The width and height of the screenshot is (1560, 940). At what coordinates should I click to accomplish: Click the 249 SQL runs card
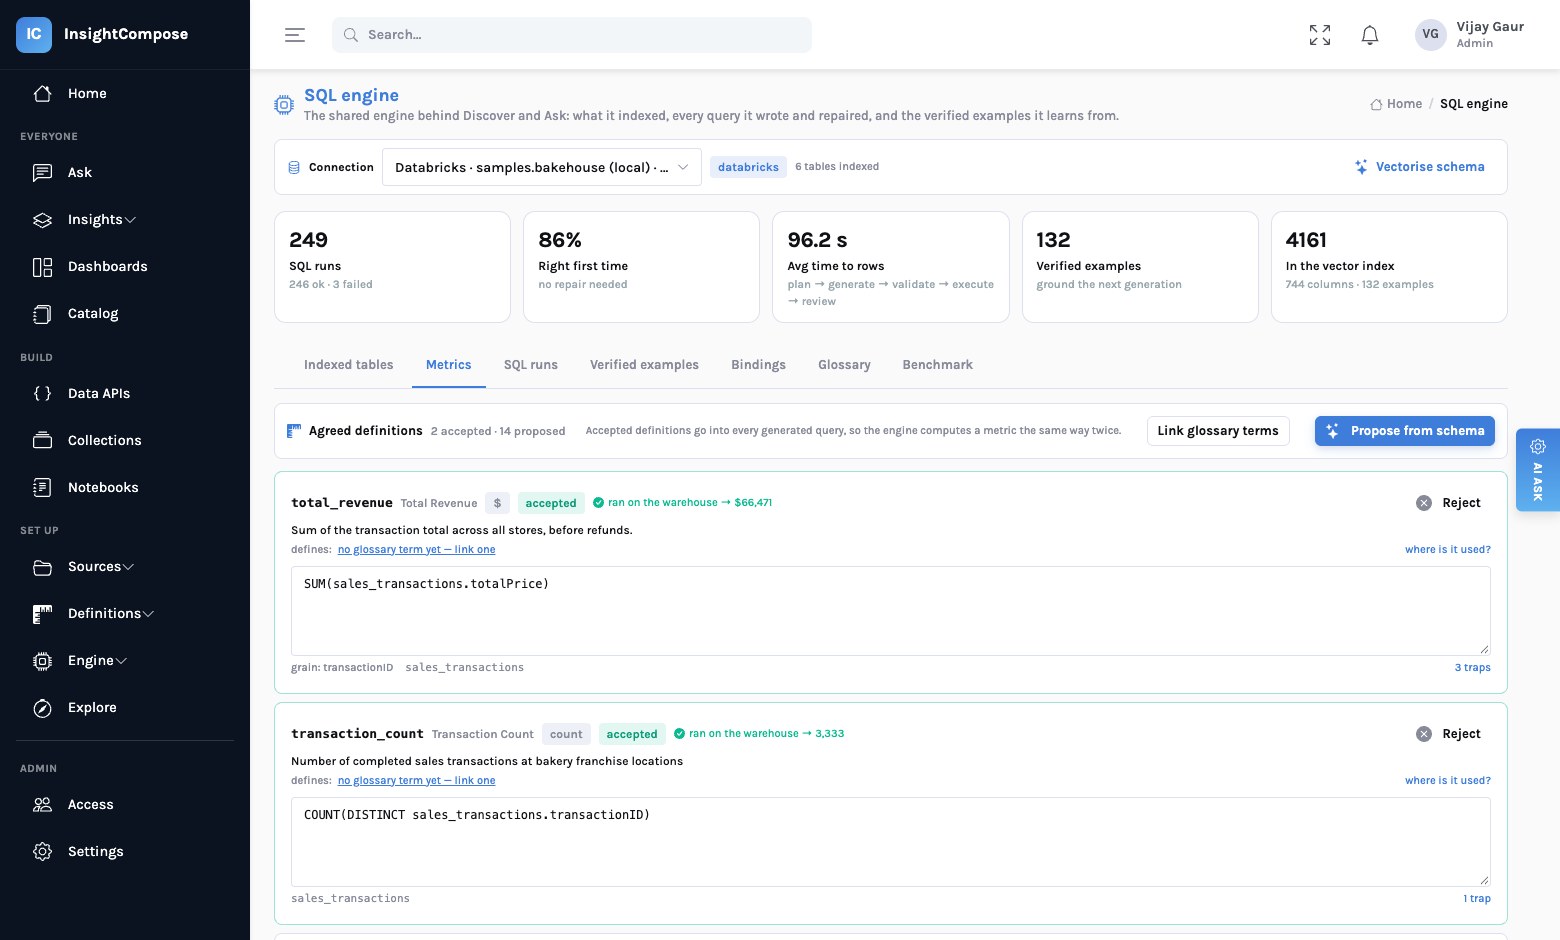[392, 267]
